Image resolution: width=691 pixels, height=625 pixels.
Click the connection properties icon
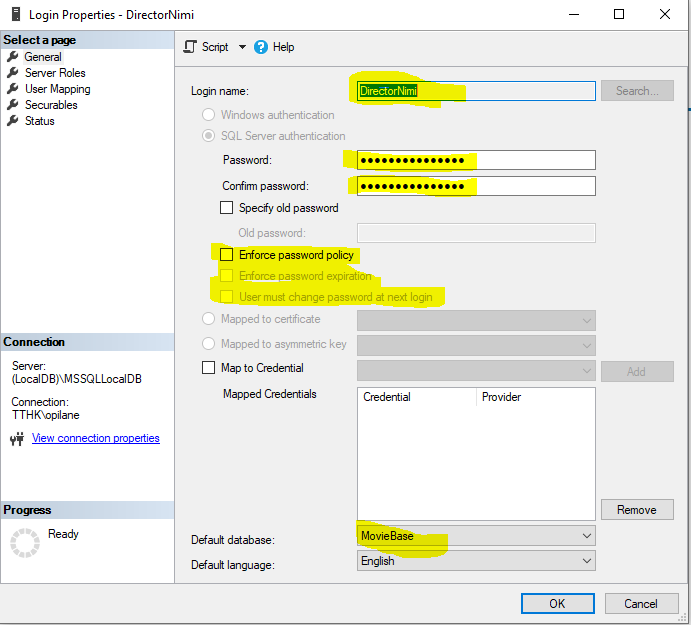pos(17,439)
